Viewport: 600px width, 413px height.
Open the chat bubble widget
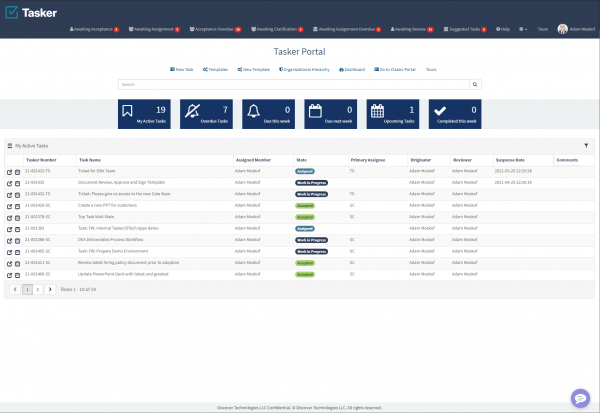tap(580, 398)
